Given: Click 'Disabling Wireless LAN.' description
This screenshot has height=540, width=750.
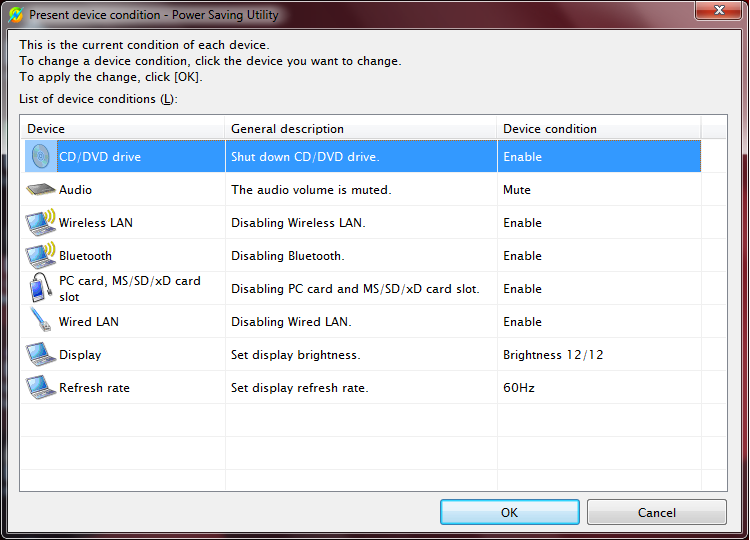Looking at the screenshot, I should coord(298,223).
